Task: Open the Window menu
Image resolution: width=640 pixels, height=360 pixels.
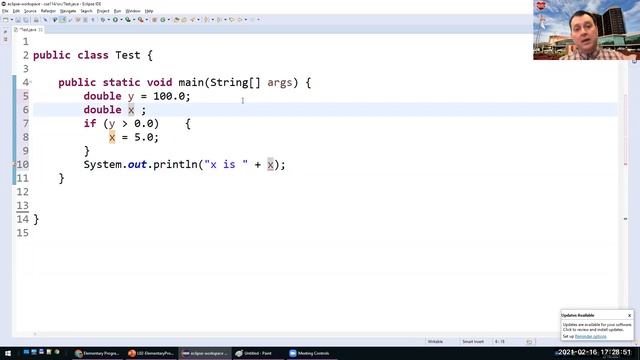Action: [133, 11]
